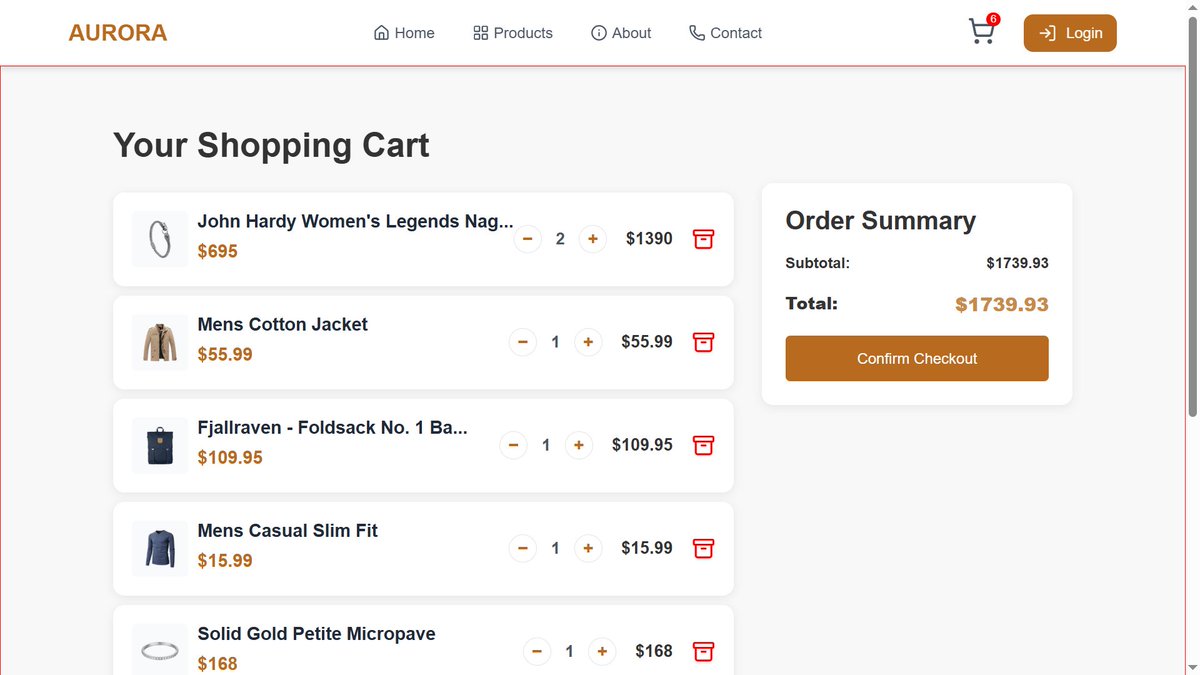Increase John Hardy Women's Legends quantity
This screenshot has width=1200, height=675.
(593, 239)
